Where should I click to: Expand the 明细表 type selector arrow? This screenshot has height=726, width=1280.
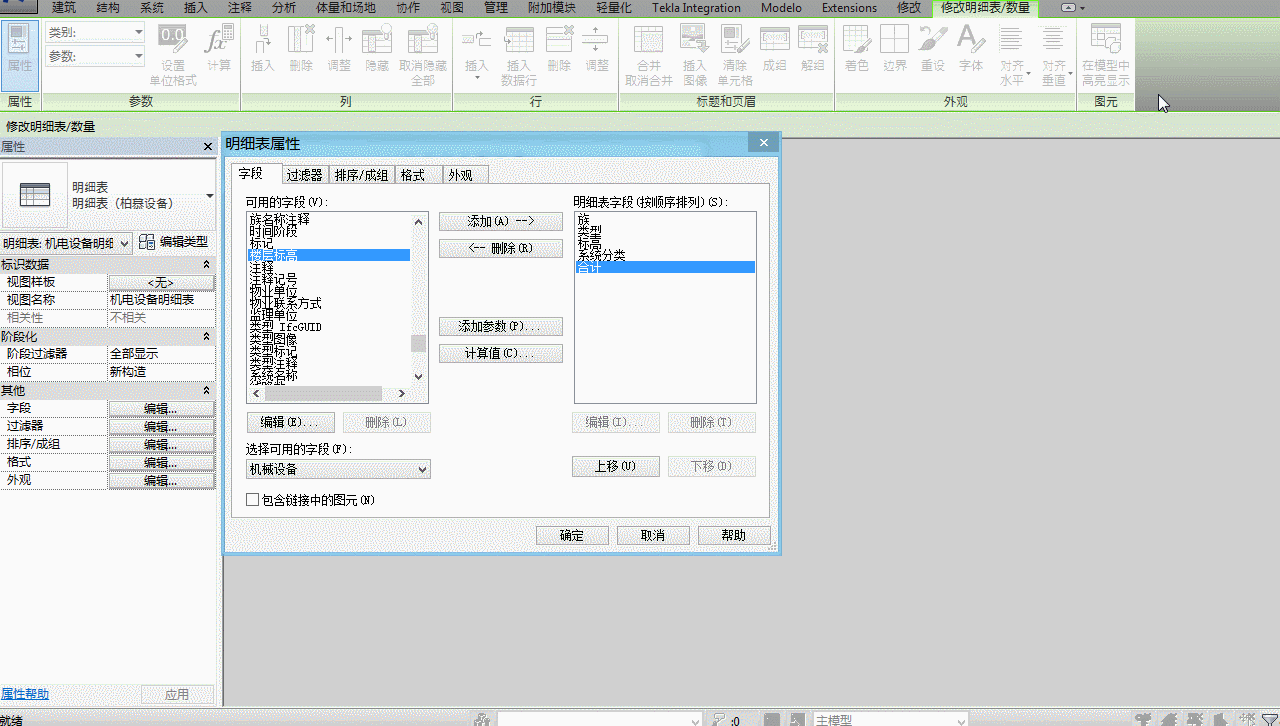(x=209, y=196)
